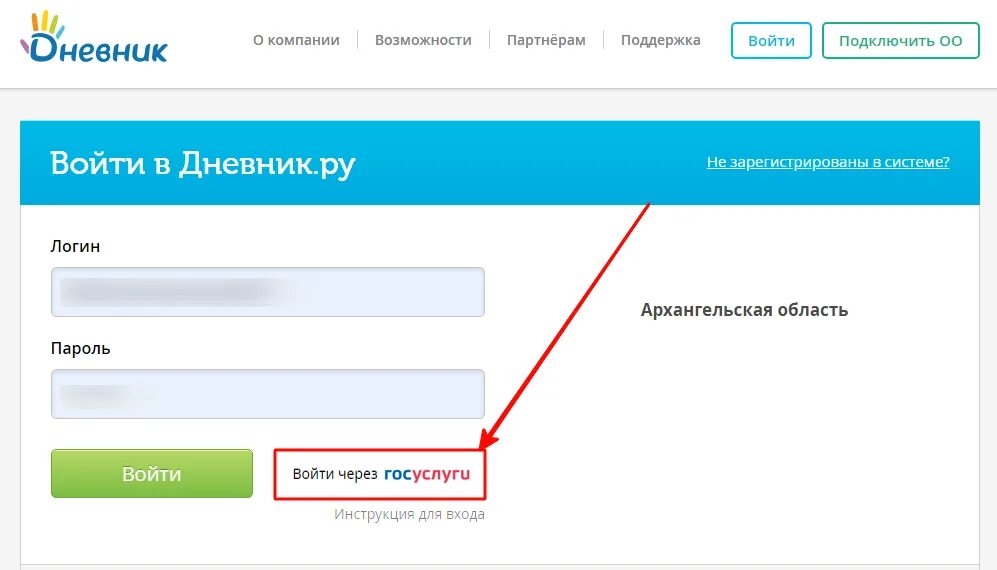The image size is (997, 570).
Task: Follow the Не зарегистрированы в системе? link
Action: tap(828, 162)
